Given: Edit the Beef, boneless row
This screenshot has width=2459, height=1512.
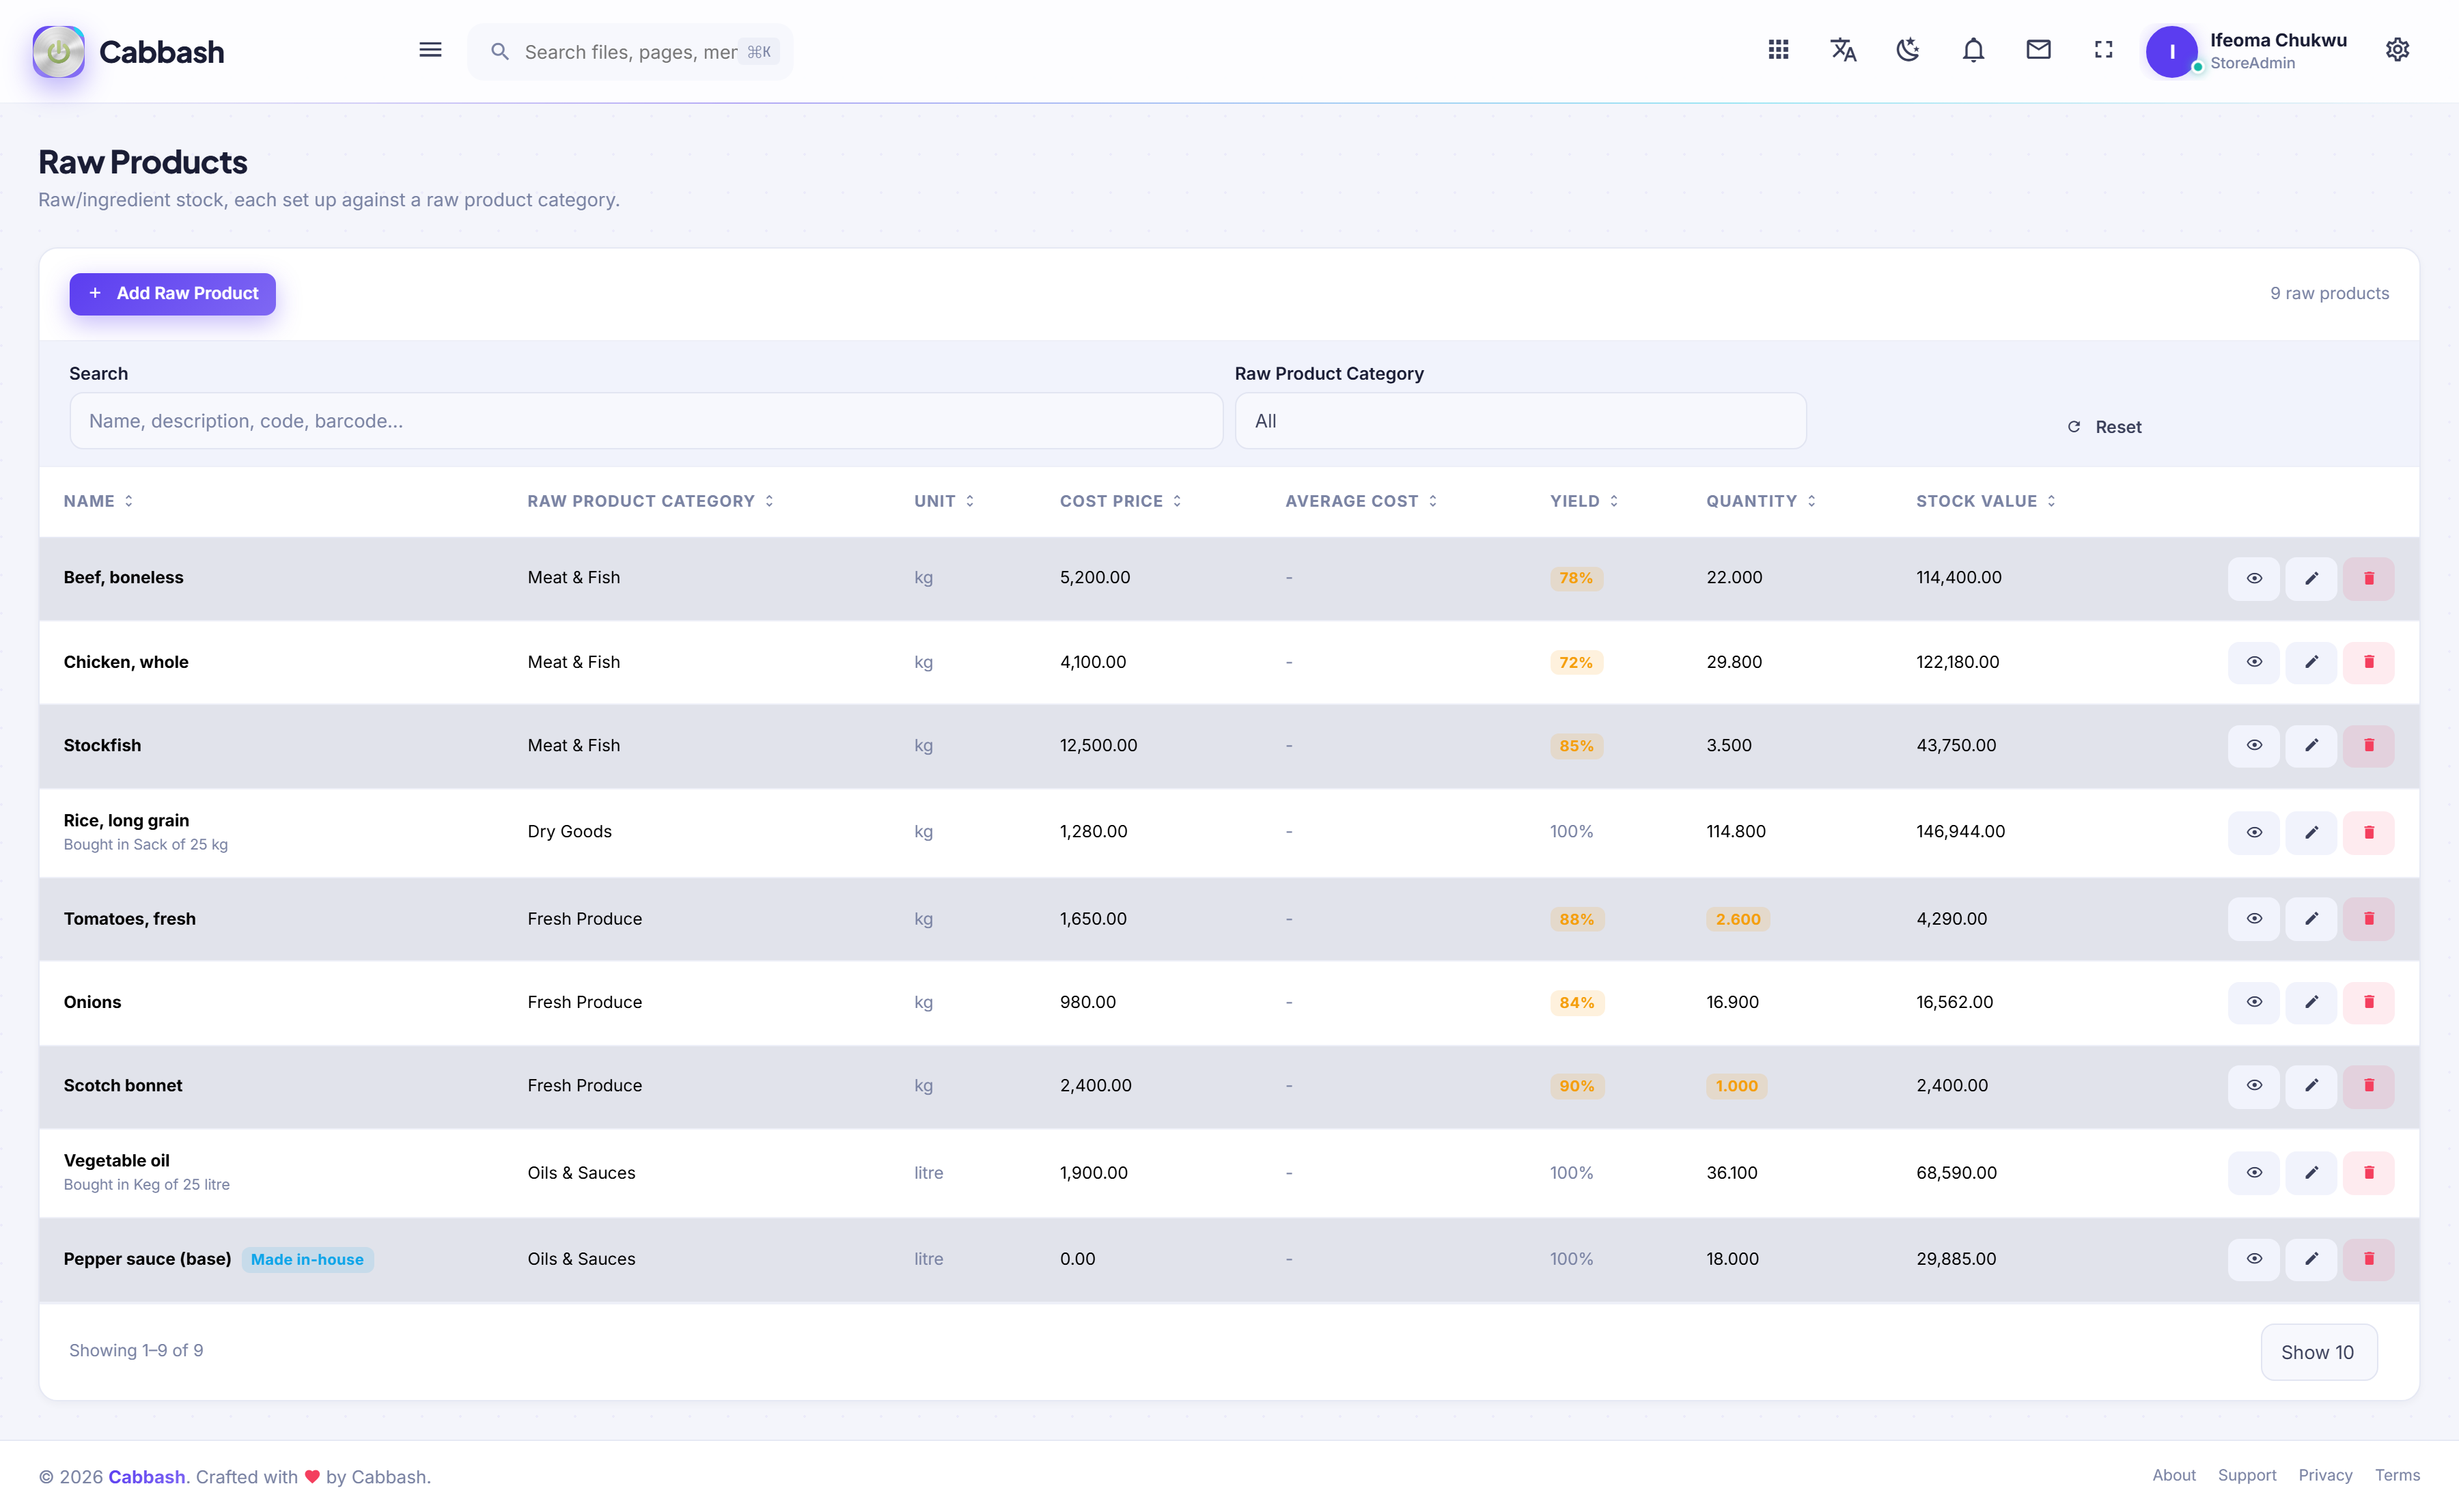Looking at the screenshot, I should click(x=2311, y=578).
